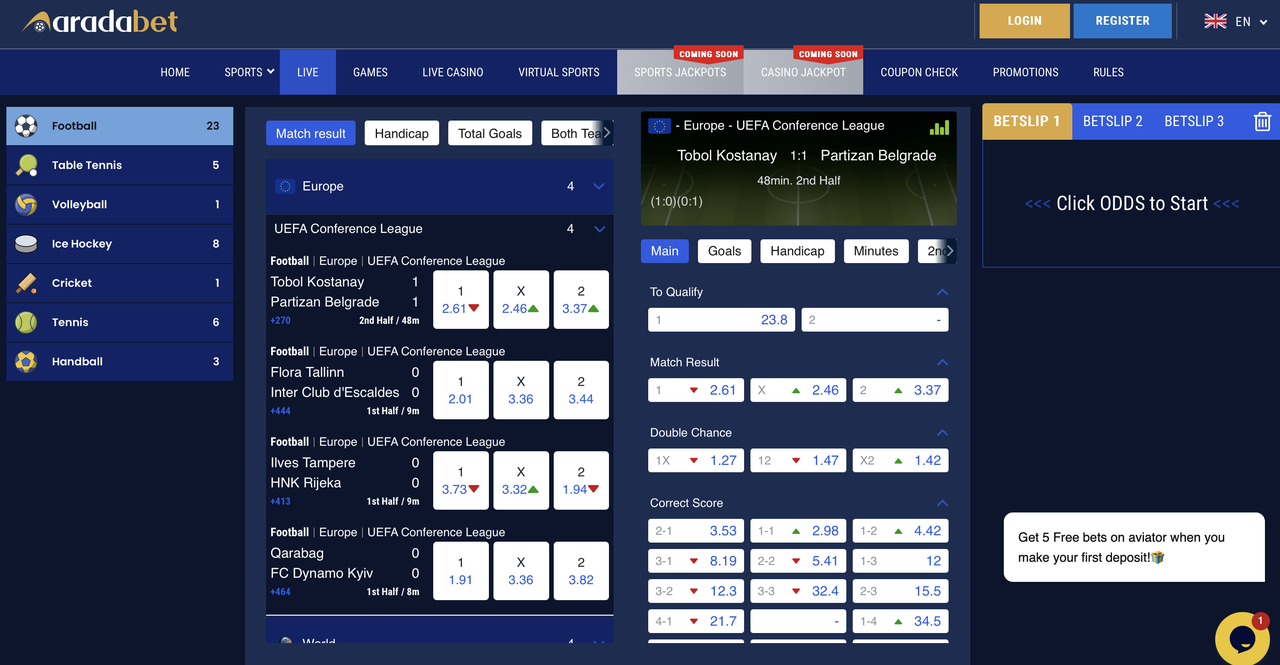Bet on Tobol Kostanay win 2.61 in list

pyautogui.click(x=461, y=300)
